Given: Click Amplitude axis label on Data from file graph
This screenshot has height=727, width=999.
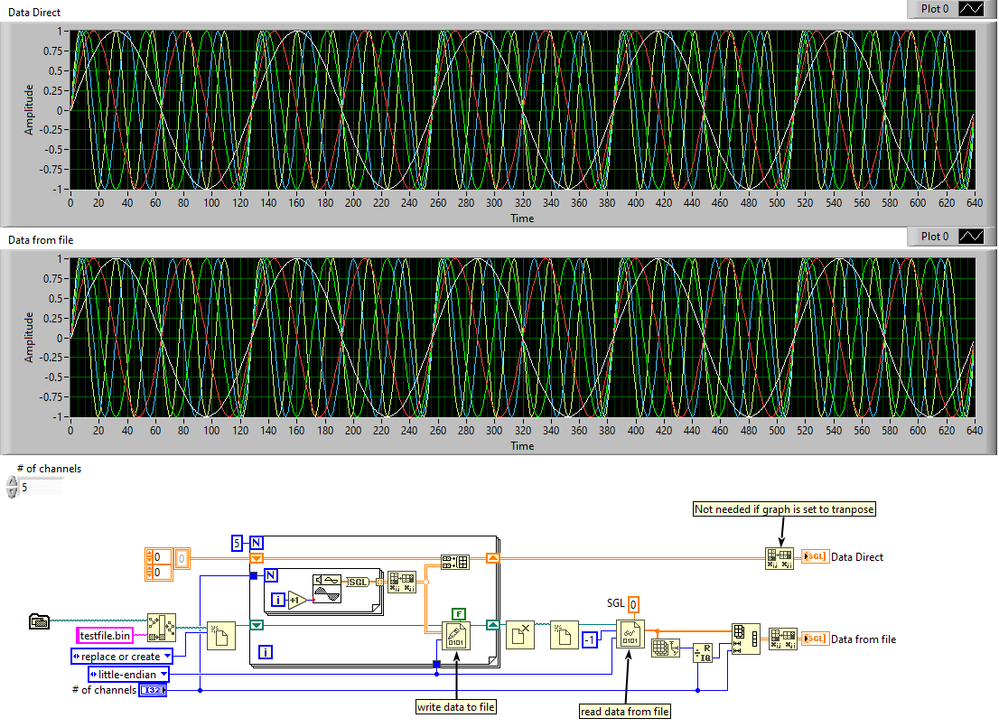Looking at the screenshot, I should [29, 338].
